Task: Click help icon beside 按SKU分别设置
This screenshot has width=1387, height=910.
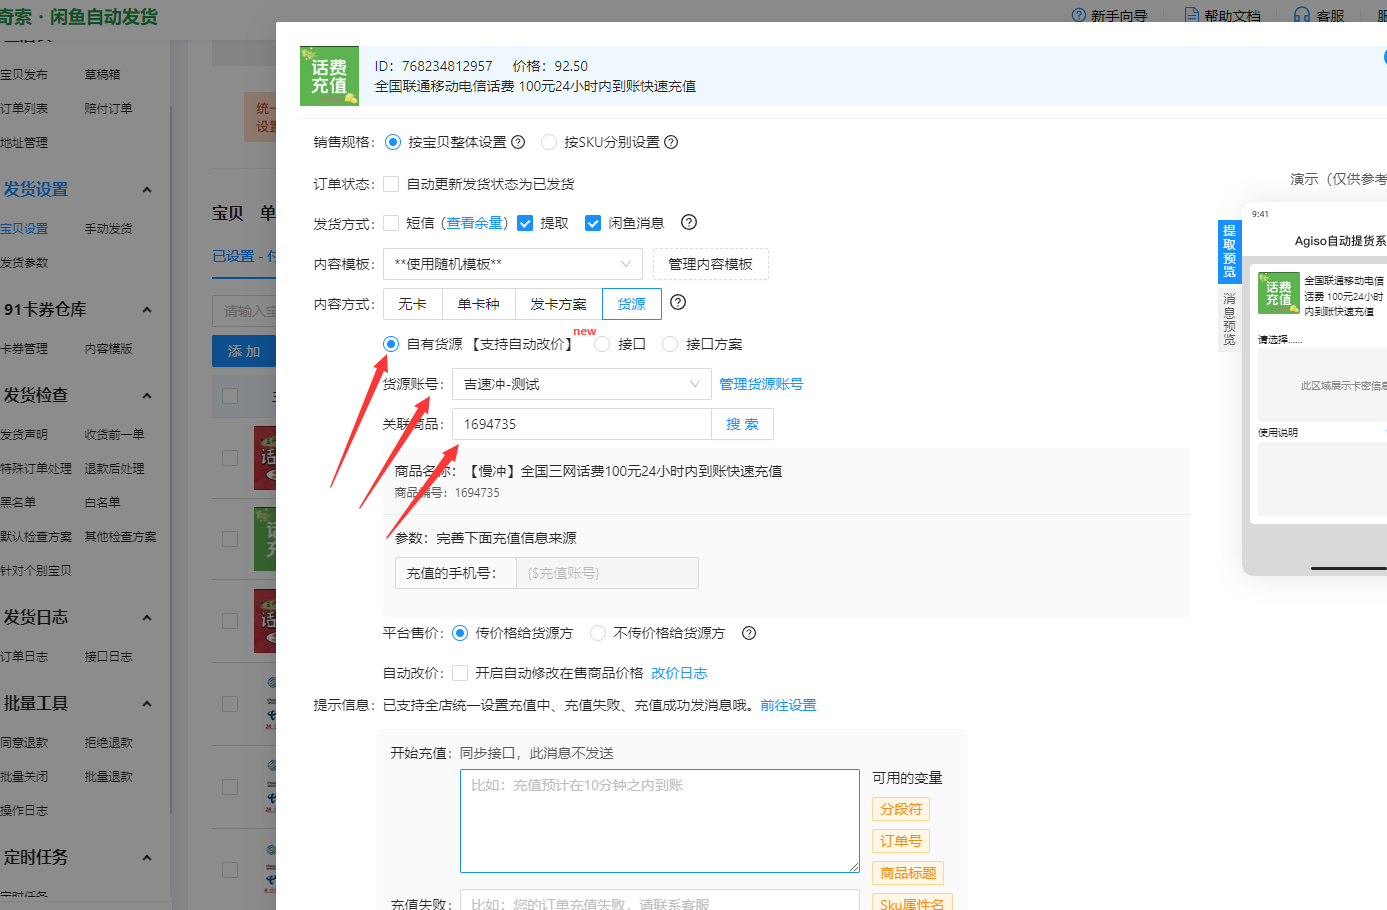Action: [671, 142]
